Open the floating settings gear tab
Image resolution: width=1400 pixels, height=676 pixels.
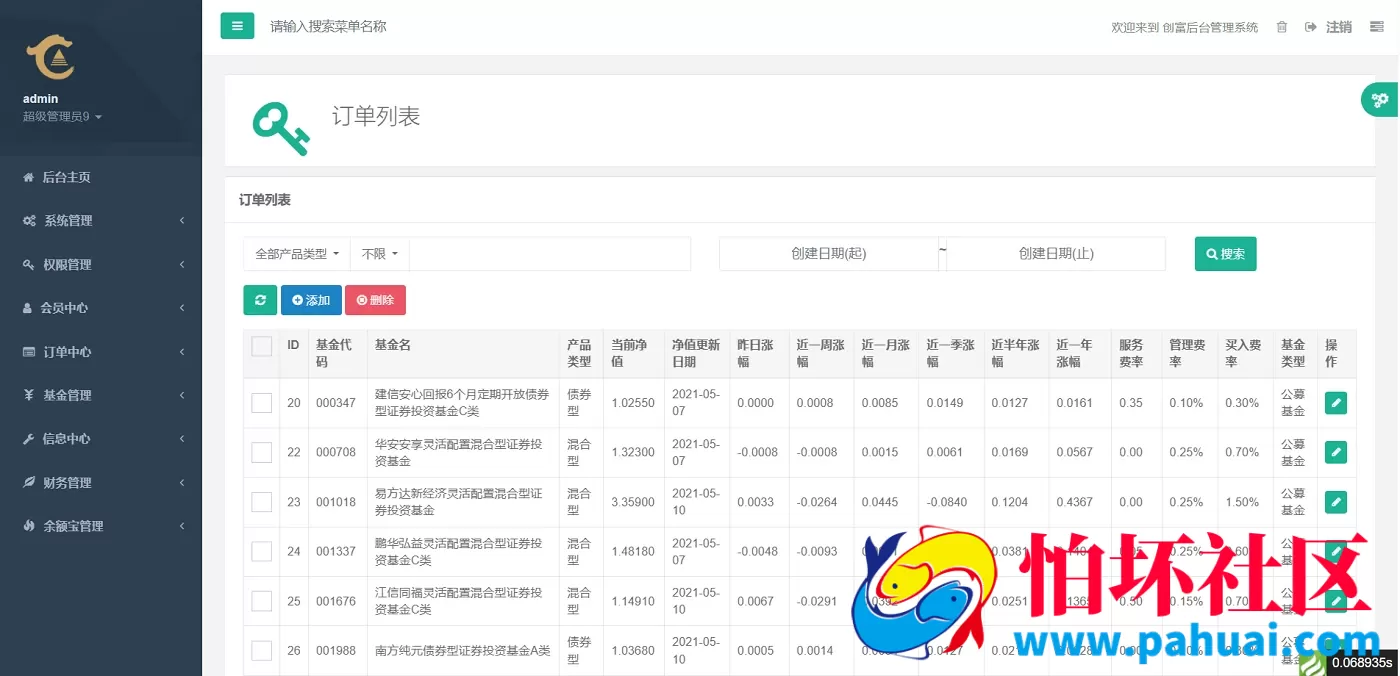1381,100
